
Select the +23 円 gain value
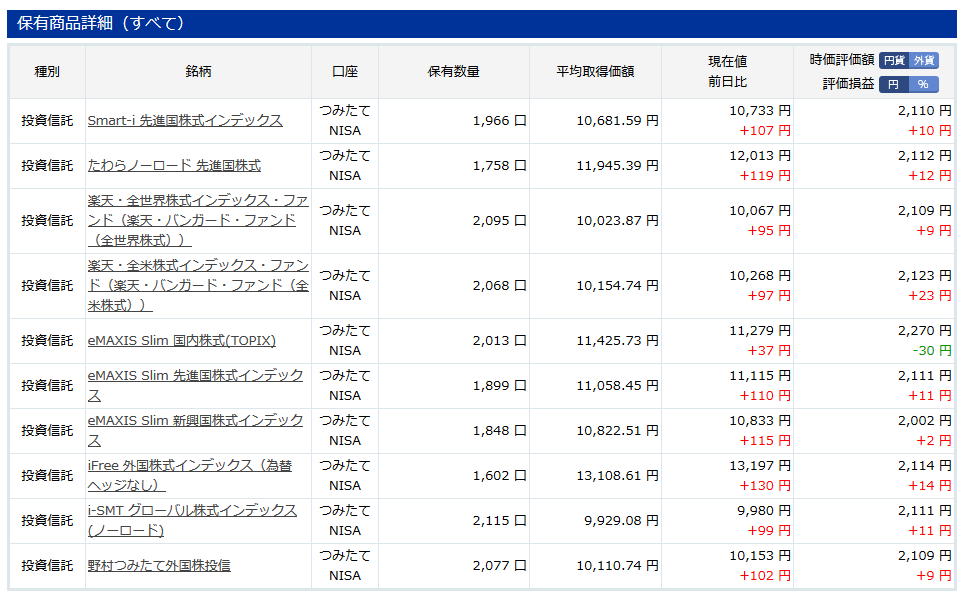930,296
